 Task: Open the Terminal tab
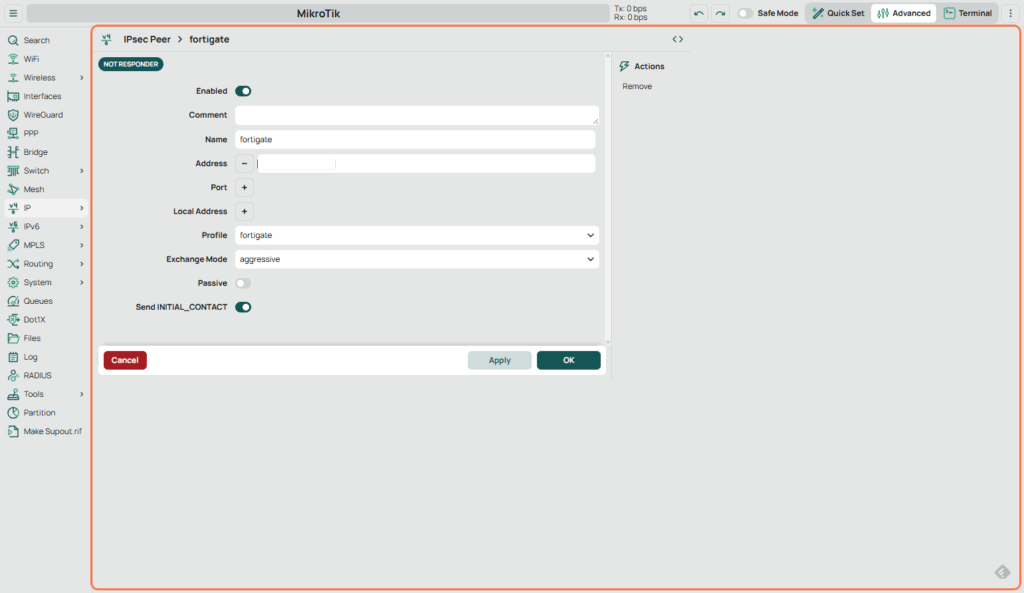pyautogui.click(x=968, y=13)
